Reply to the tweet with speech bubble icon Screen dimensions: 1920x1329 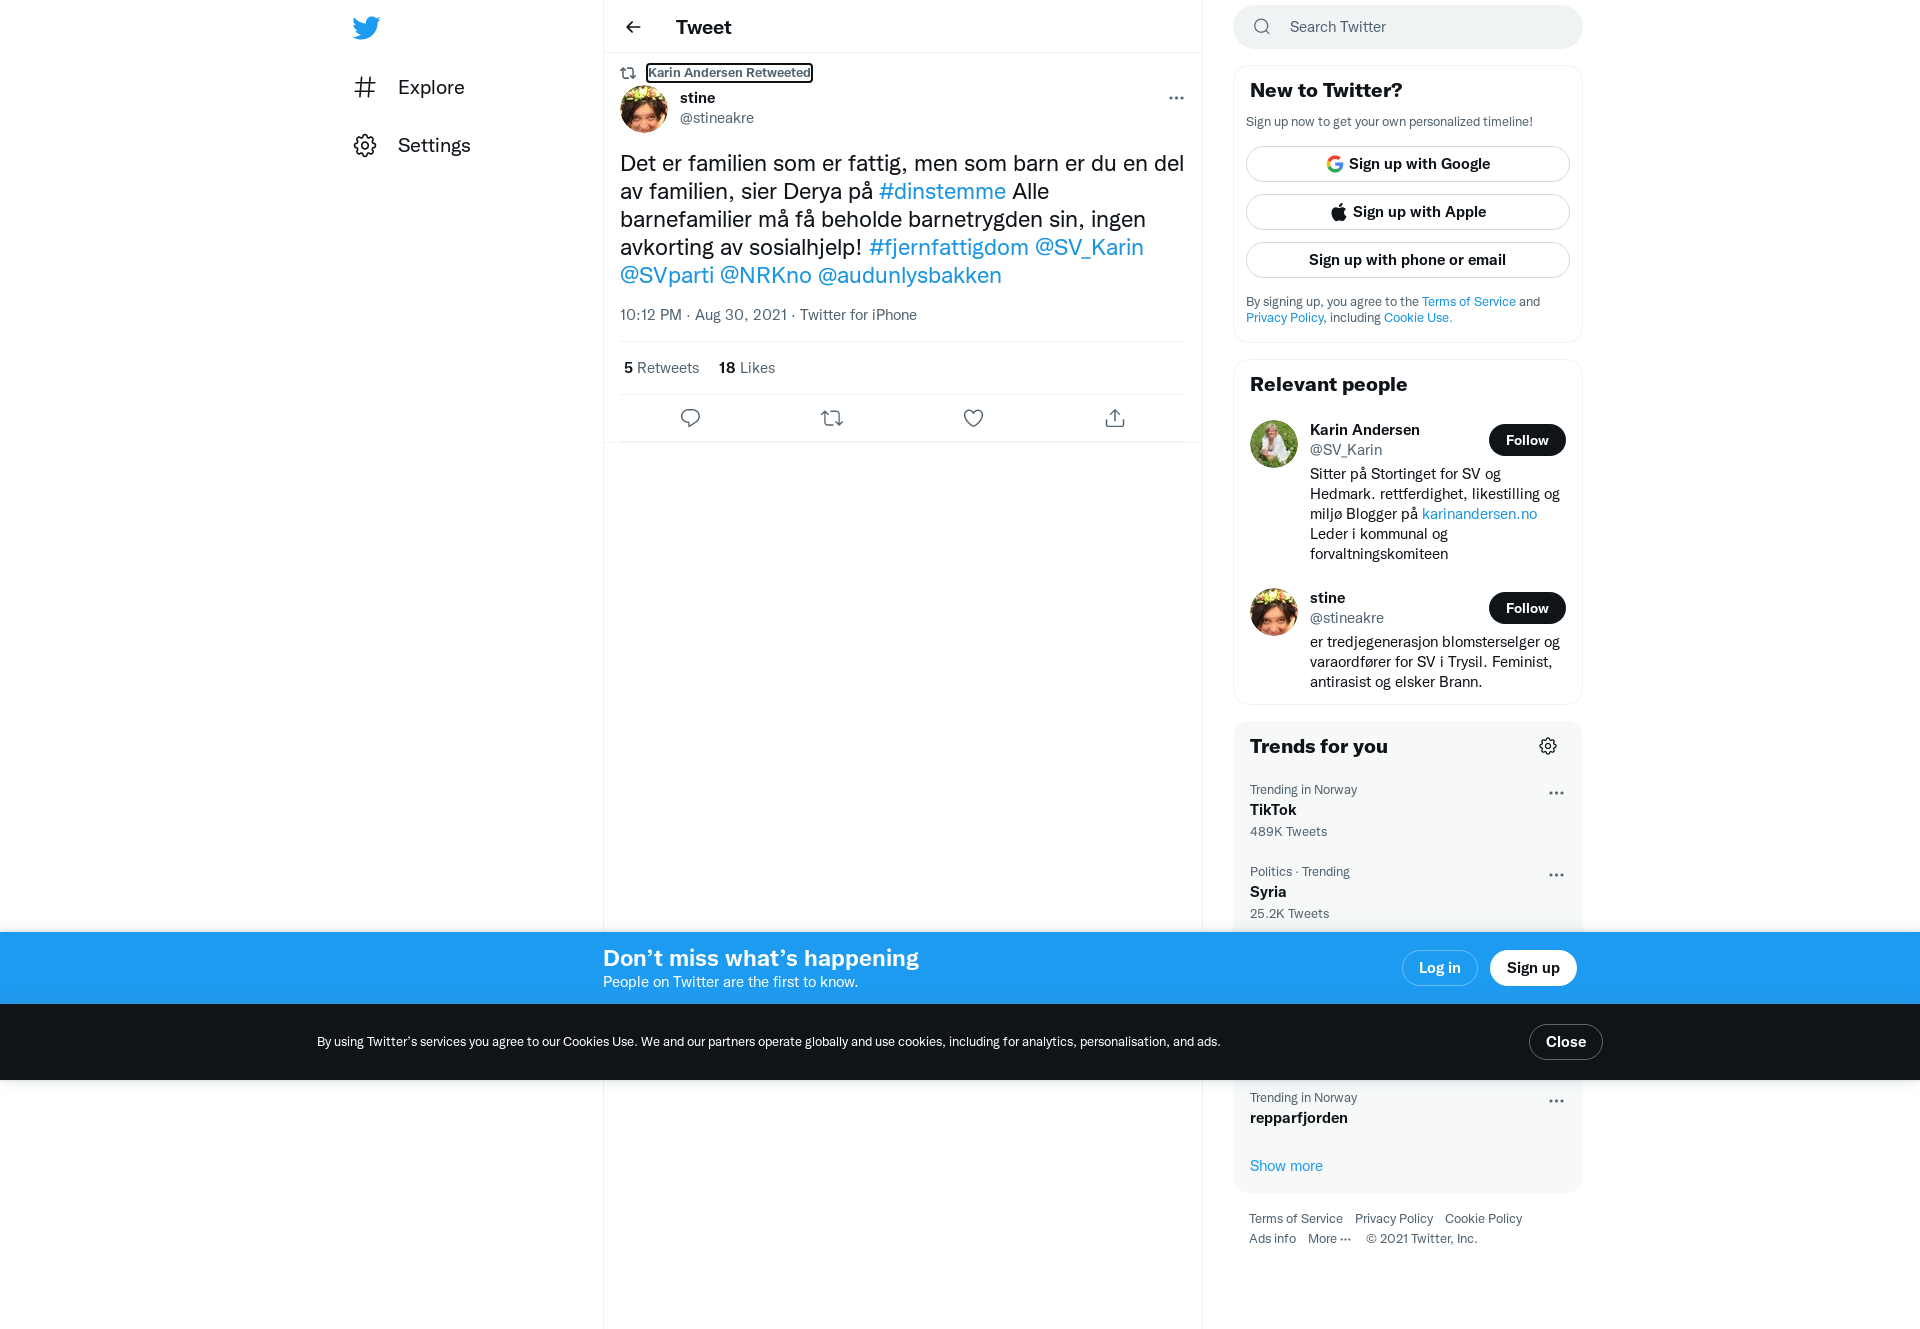(690, 418)
